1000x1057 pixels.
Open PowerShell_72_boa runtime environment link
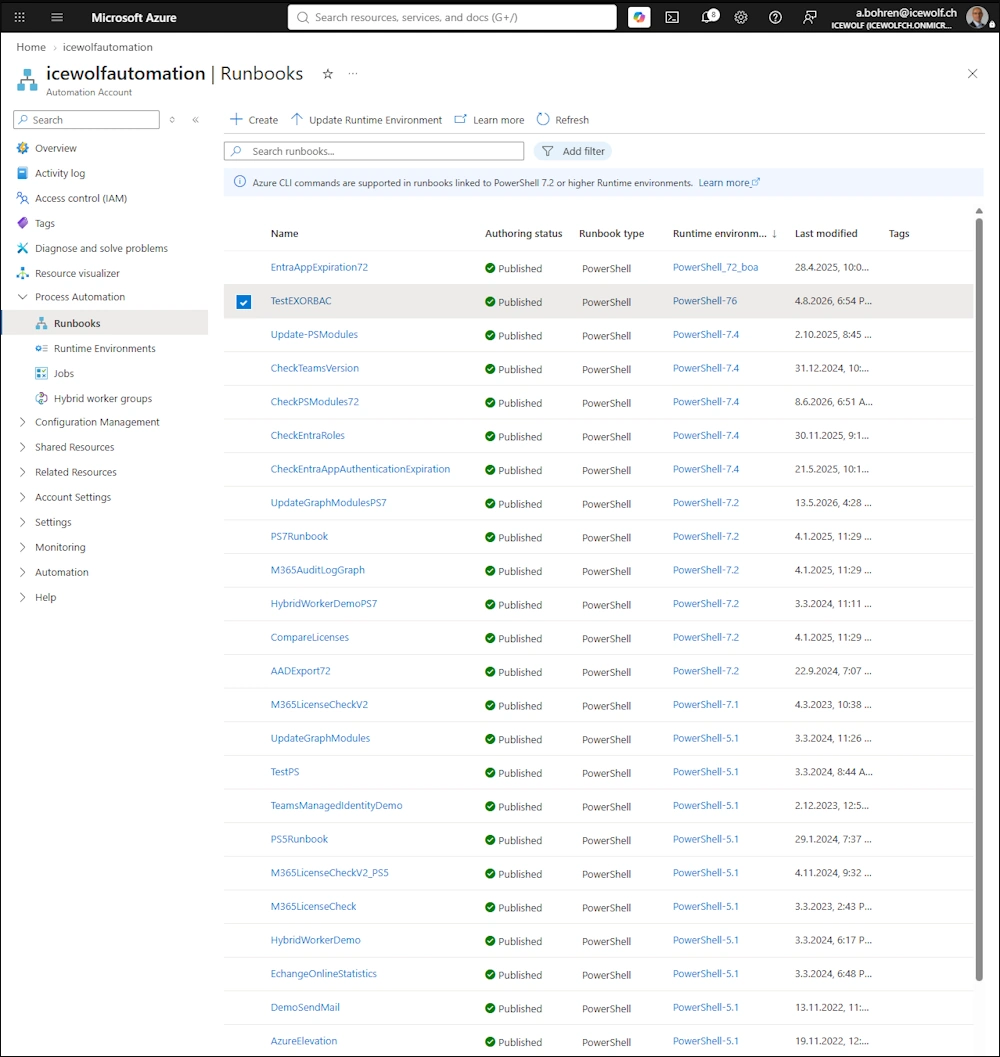[715, 267]
